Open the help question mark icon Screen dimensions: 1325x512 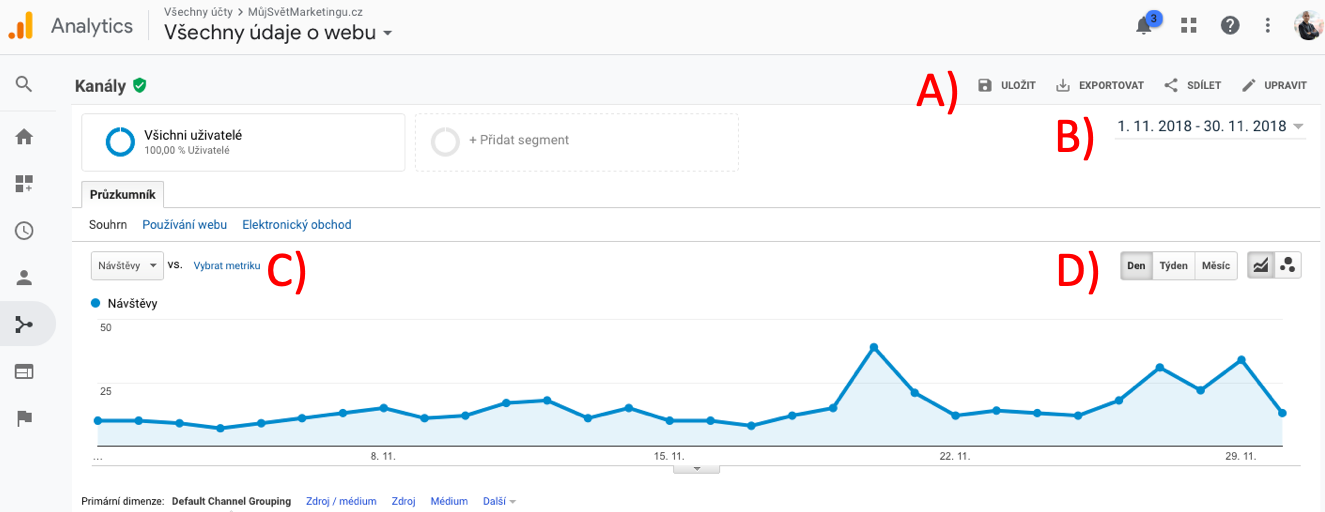click(1230, 26)
